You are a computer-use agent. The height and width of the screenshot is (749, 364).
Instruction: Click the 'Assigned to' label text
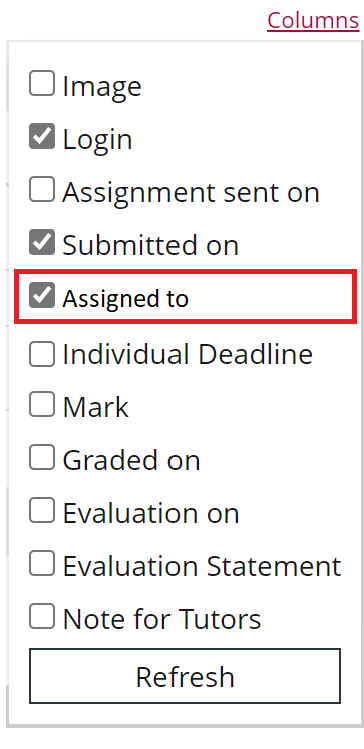click(x=126, y=299)
